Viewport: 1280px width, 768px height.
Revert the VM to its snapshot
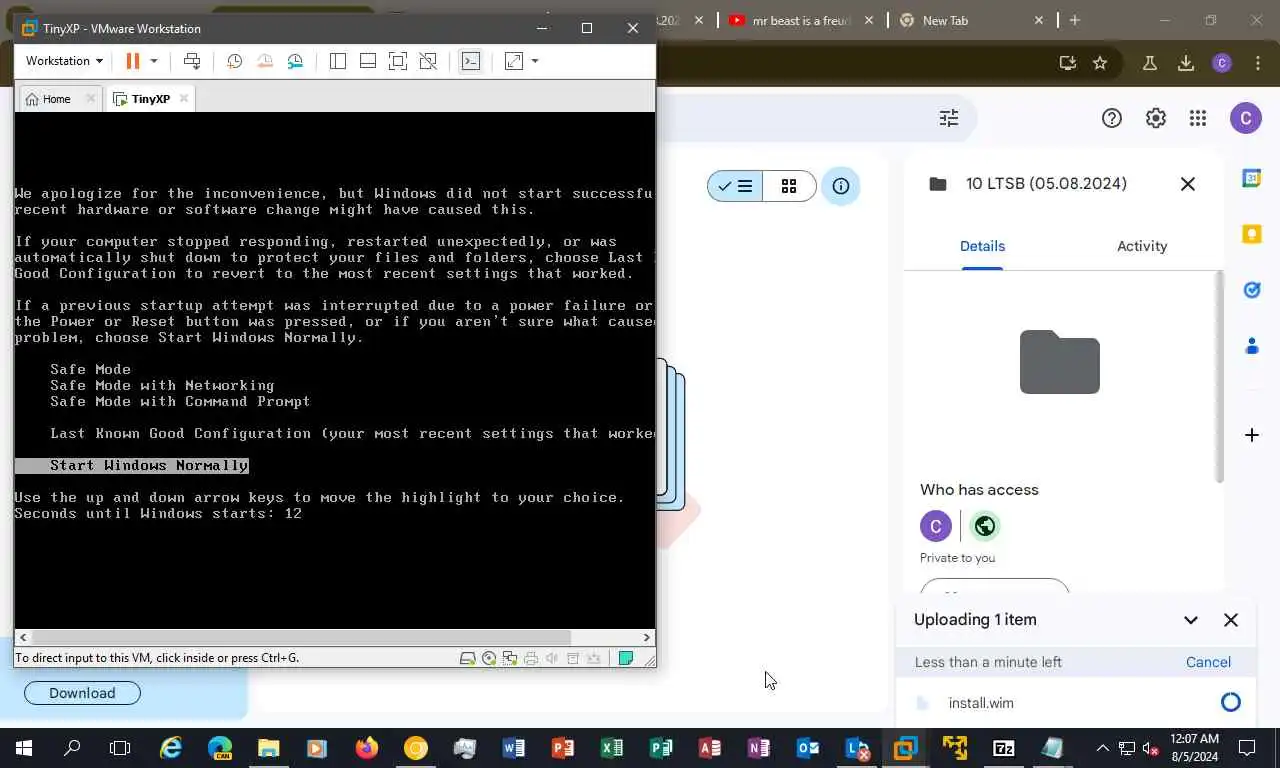tap(265, 61)
